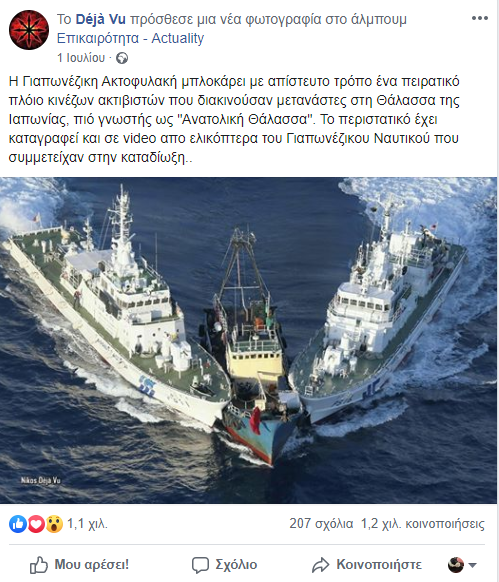Open the Επικαιρότητα - Actuality album link
Viewport: 499px width, 582px height.
[130, 38]
